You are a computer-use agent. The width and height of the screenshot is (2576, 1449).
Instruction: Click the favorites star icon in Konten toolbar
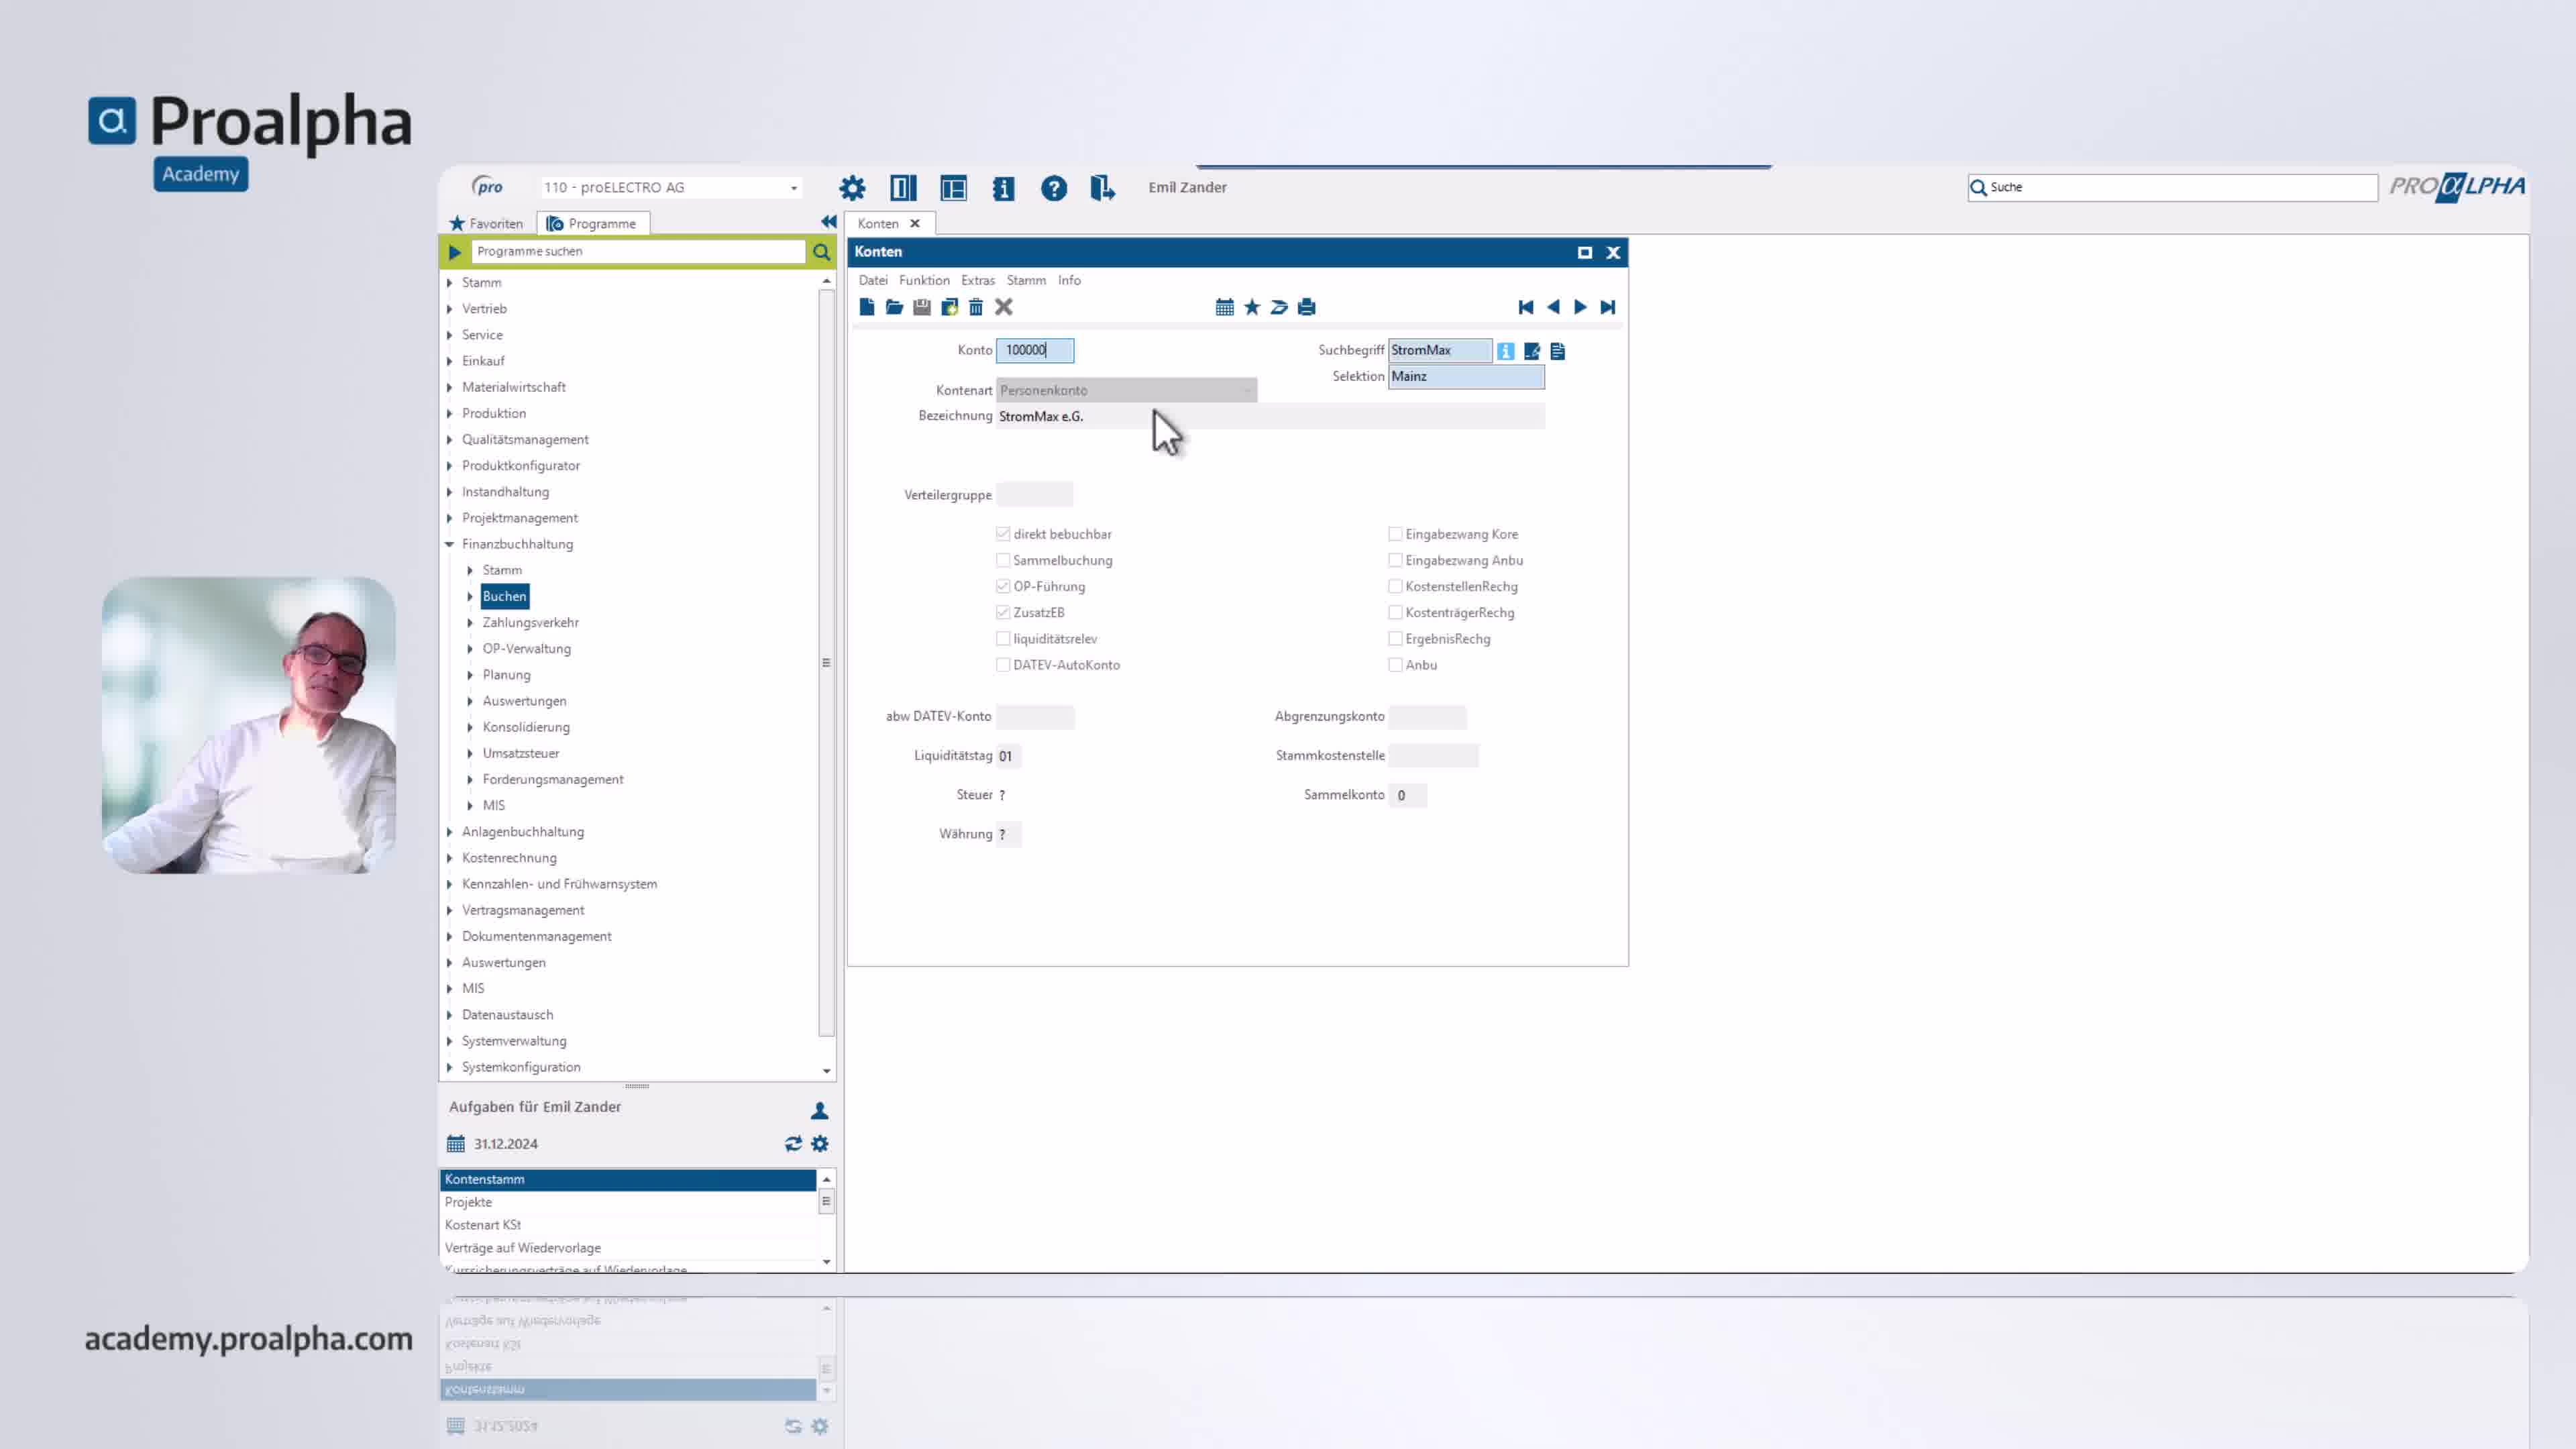[1252, 307]
